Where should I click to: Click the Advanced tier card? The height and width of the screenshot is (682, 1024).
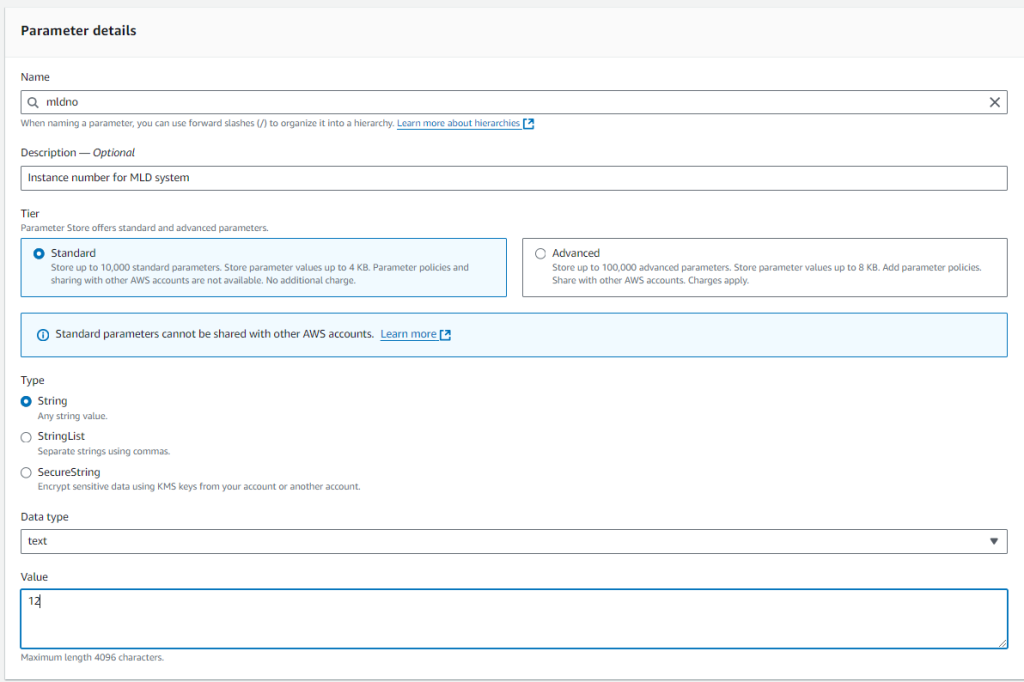764,266
